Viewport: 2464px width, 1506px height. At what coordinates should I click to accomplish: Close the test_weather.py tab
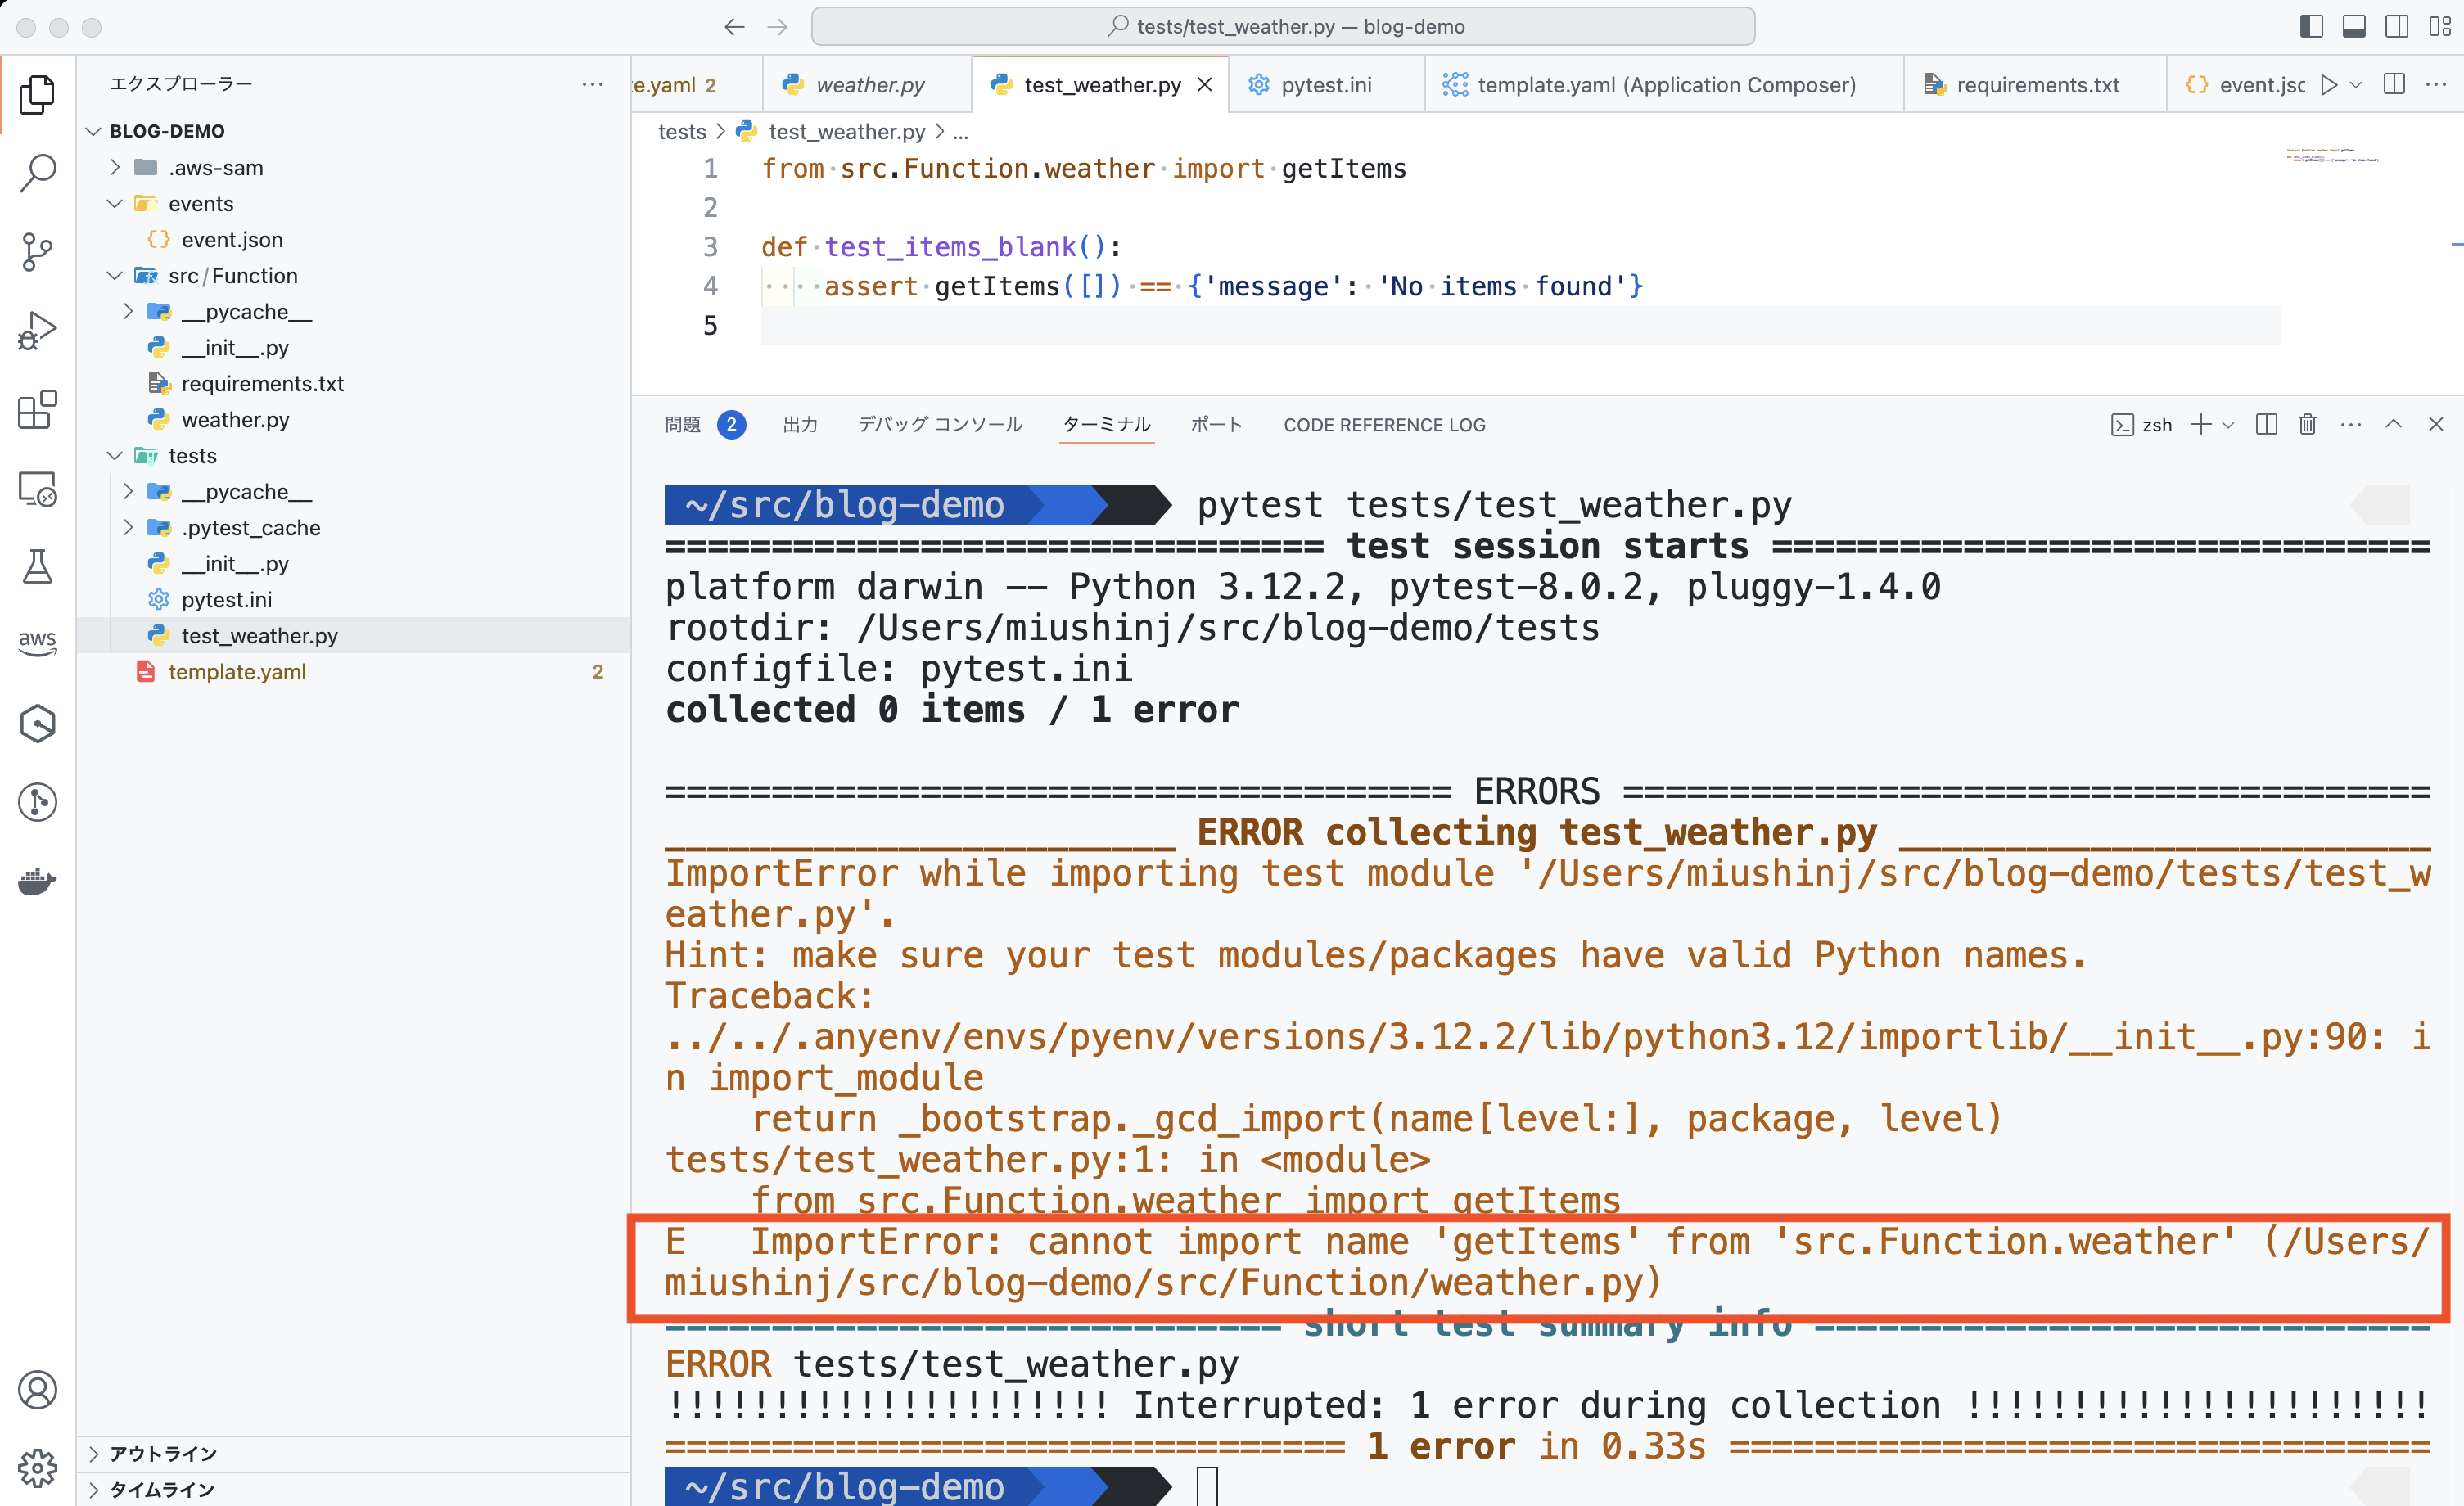point(1205,85)
